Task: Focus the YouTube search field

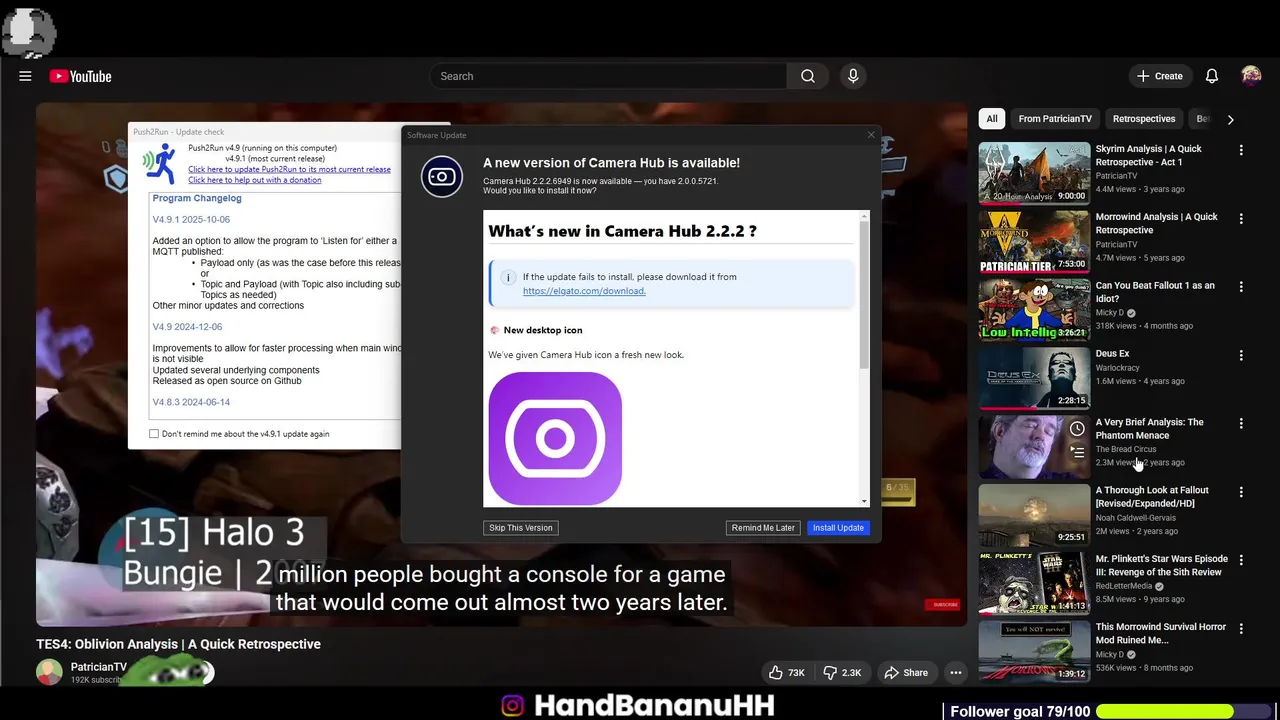Action: [x=608, y=76]
